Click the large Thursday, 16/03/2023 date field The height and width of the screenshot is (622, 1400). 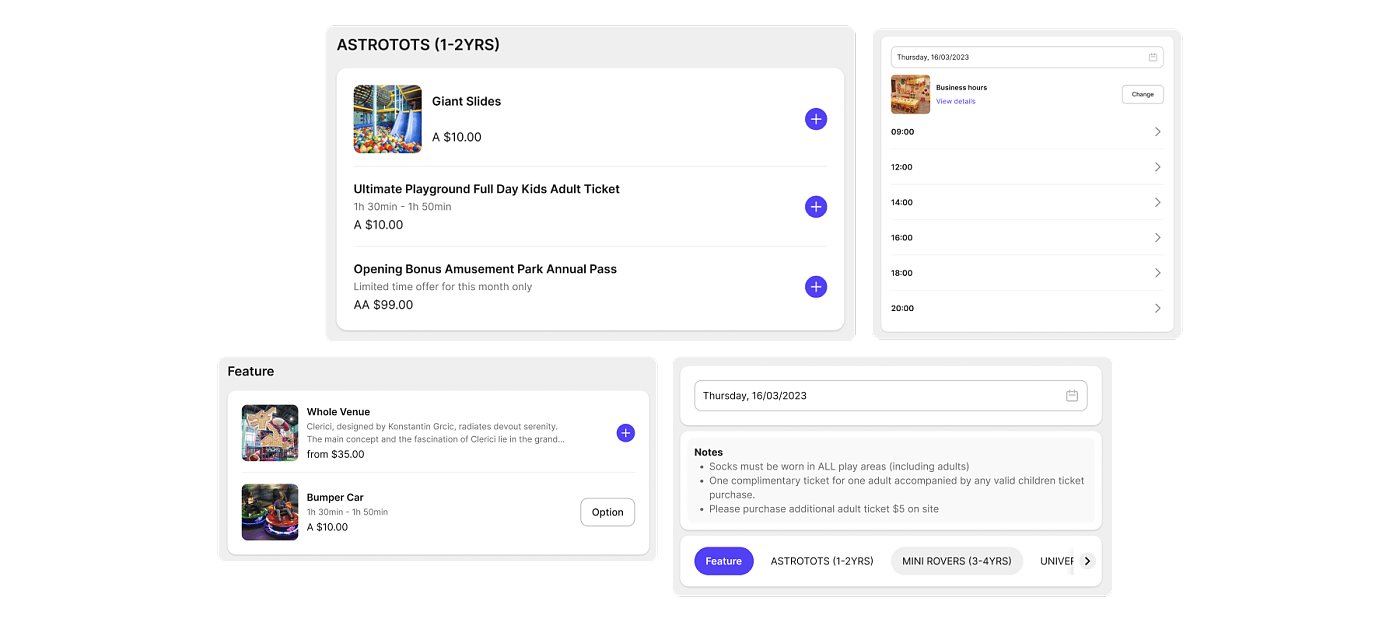pyautogui.click(x=891, y=396)
